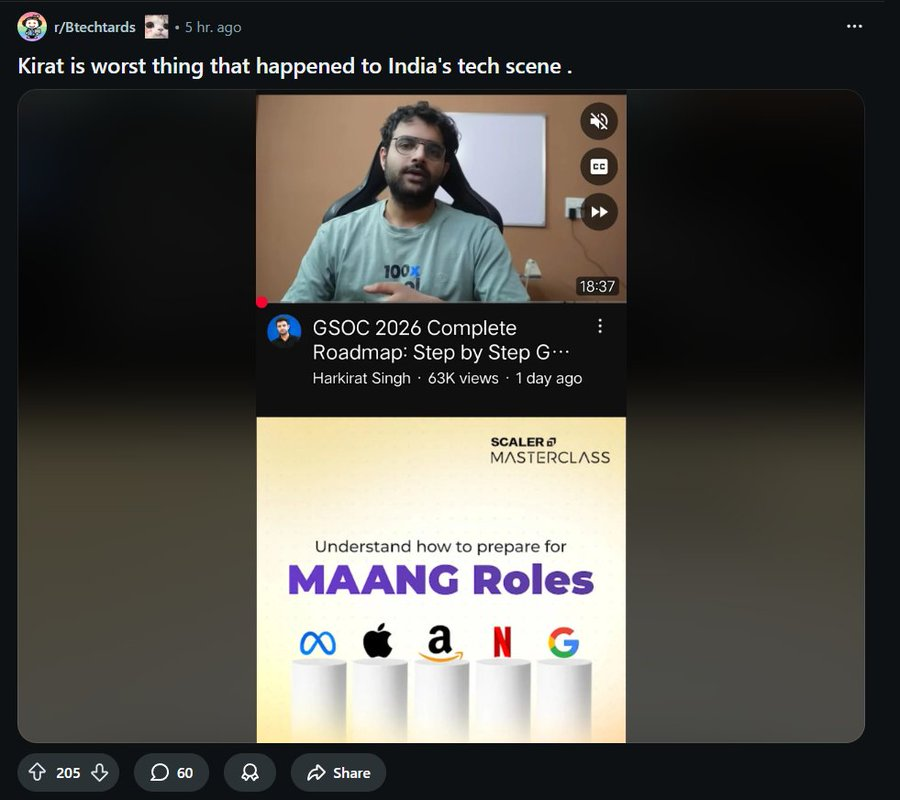Click the Meta logo icon
The image size is (900, 800).
coord(318,643)
